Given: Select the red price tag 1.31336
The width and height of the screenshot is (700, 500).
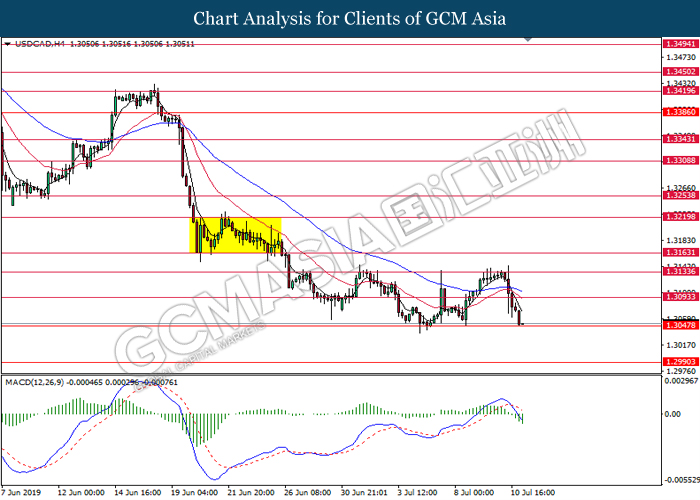Looking at the screenshot, I should (x=681, y=271).
